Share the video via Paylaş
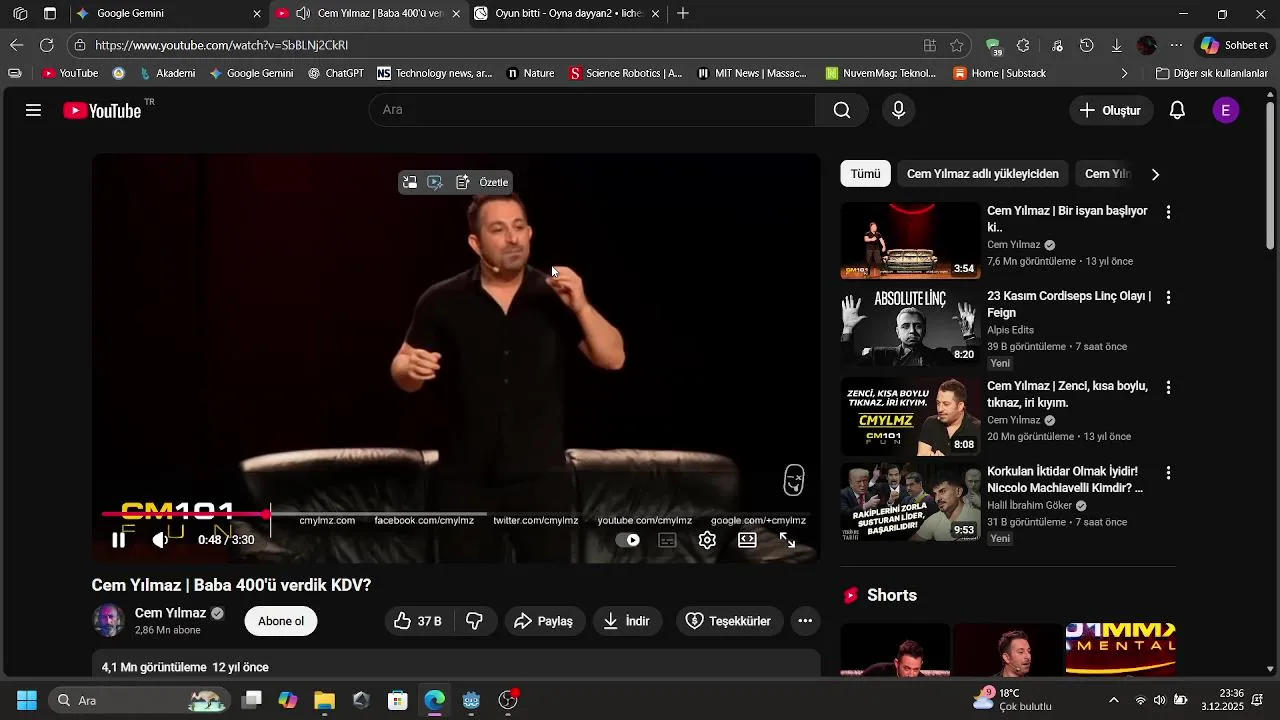Image resolution: width=1280 pixels, height=720 pixels. tap(544, 621)
